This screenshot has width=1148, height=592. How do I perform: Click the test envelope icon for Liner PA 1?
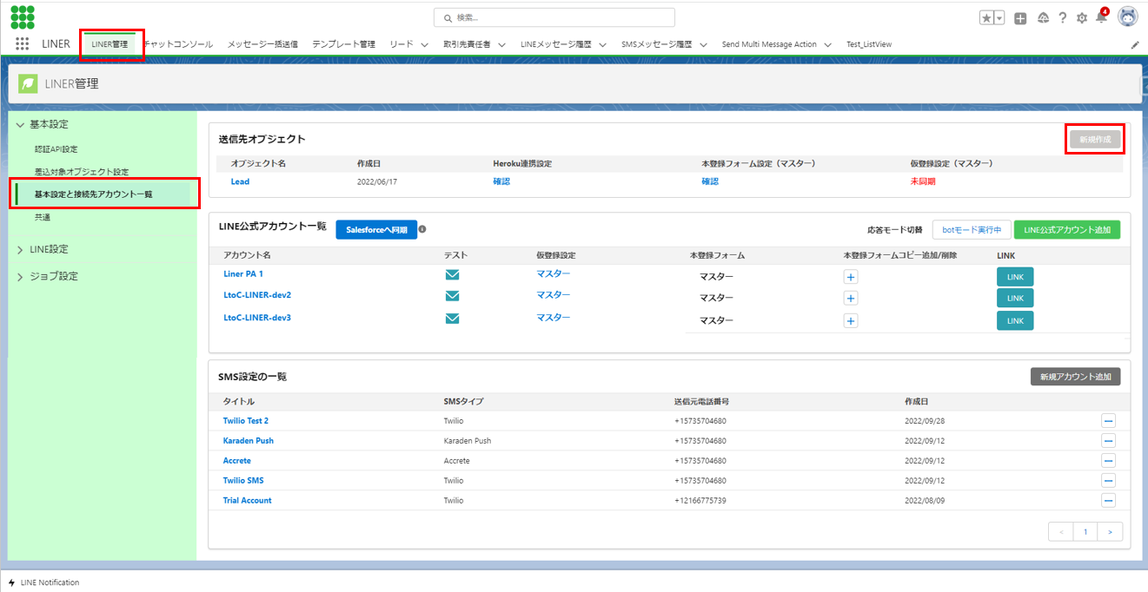452,275
